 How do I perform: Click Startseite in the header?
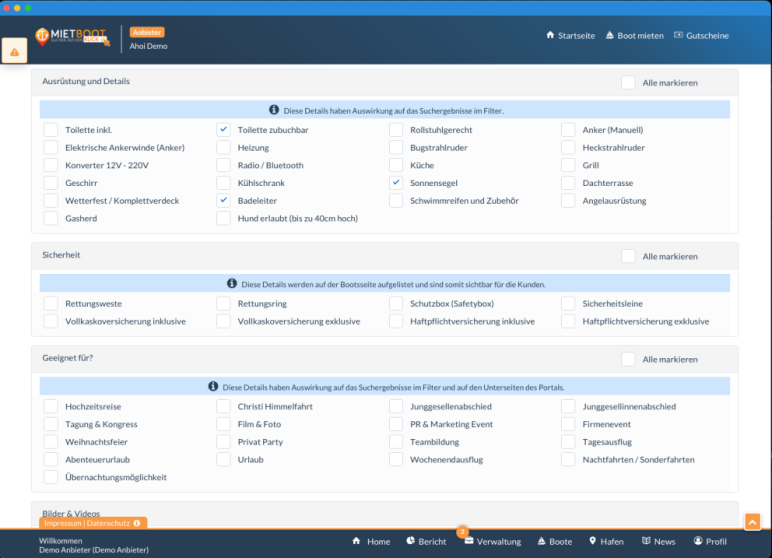tap(570, 36)
